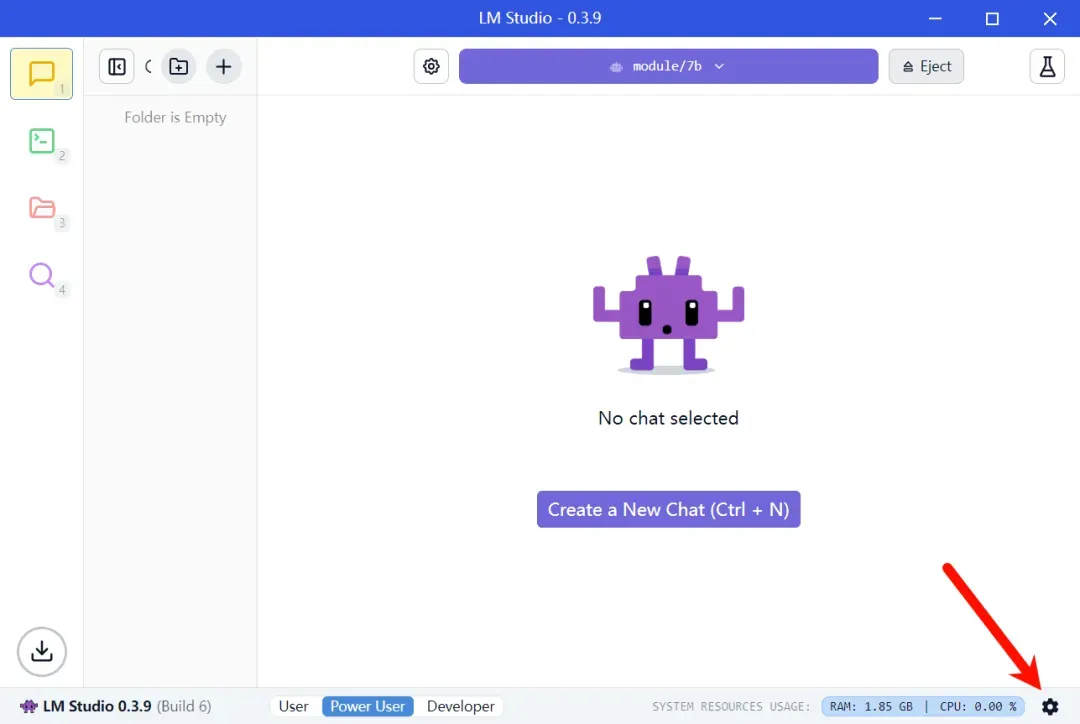Screen dimensions: 1080x724
Task: Click Create a New Chat button
Action: tap(668, 509)
